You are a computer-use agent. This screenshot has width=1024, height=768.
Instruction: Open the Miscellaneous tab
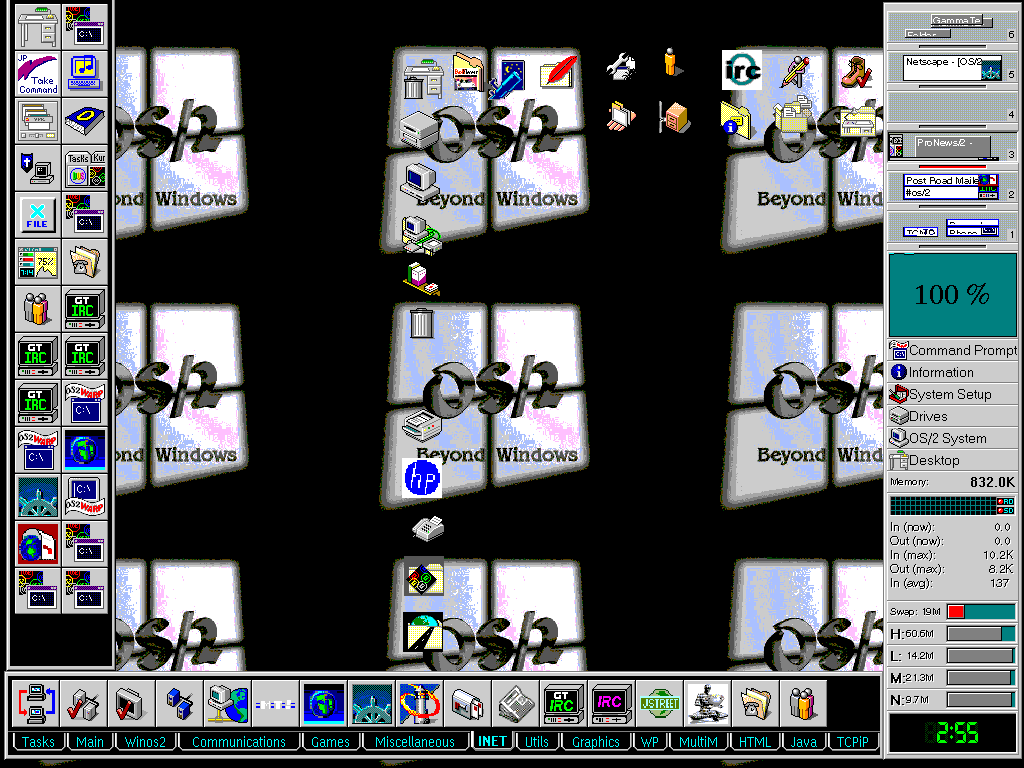tap(415, 742)
